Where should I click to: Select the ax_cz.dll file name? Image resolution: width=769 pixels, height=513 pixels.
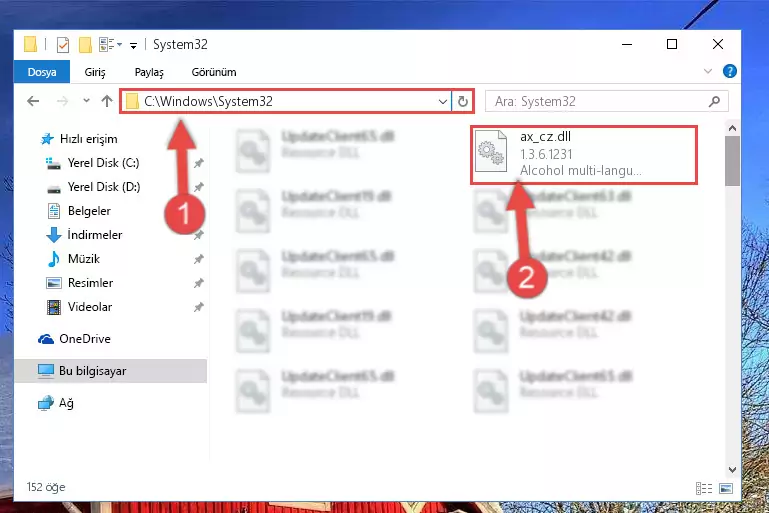point(545,137)
